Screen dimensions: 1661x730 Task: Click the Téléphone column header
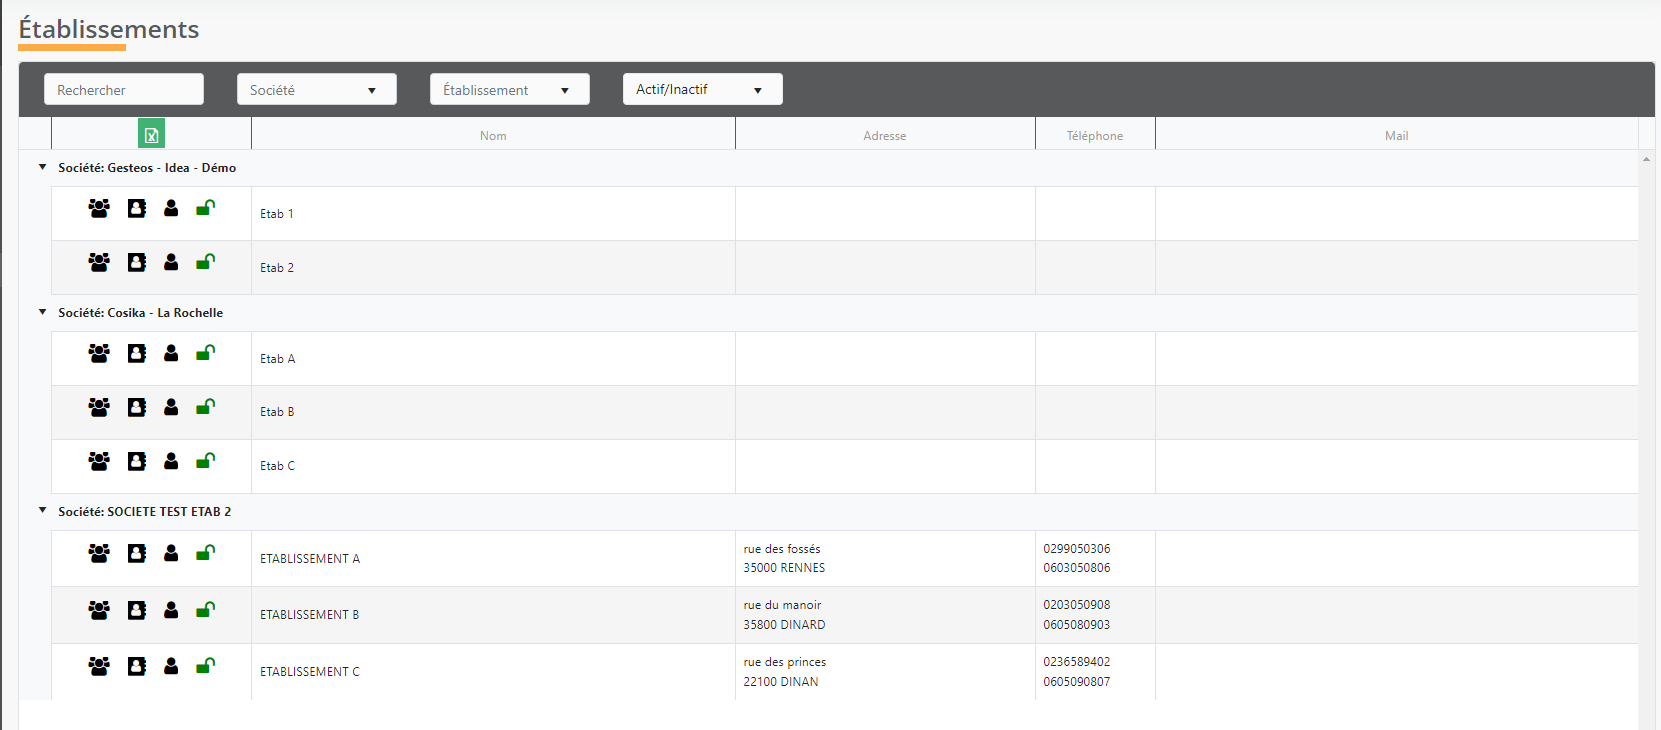click(x=1094, y=136)
